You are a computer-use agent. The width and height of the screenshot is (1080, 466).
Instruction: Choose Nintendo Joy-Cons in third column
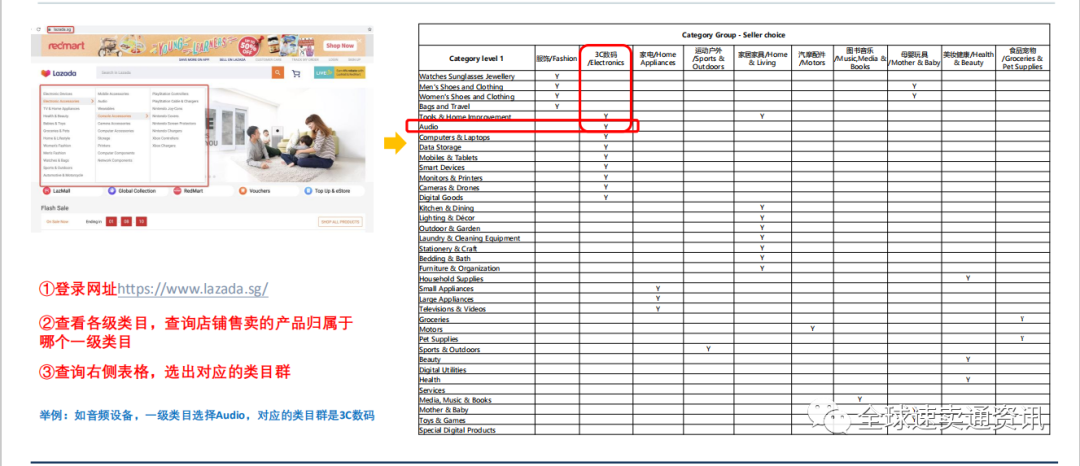point(167,109)
